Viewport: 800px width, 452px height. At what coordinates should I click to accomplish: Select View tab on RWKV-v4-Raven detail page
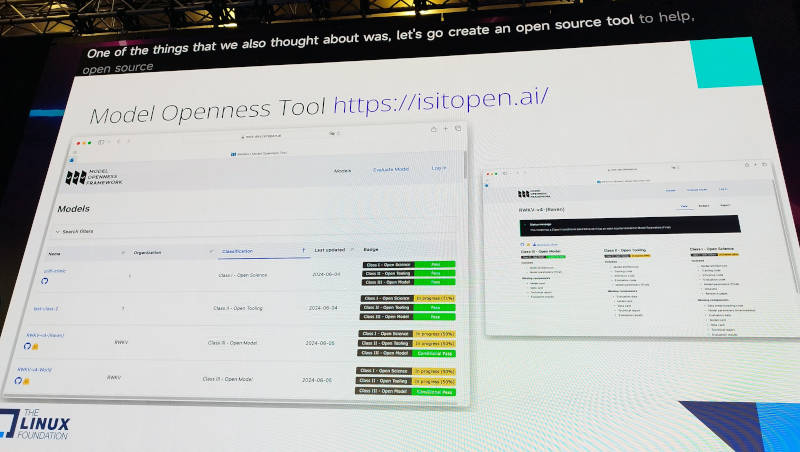(x=684, y=207)
